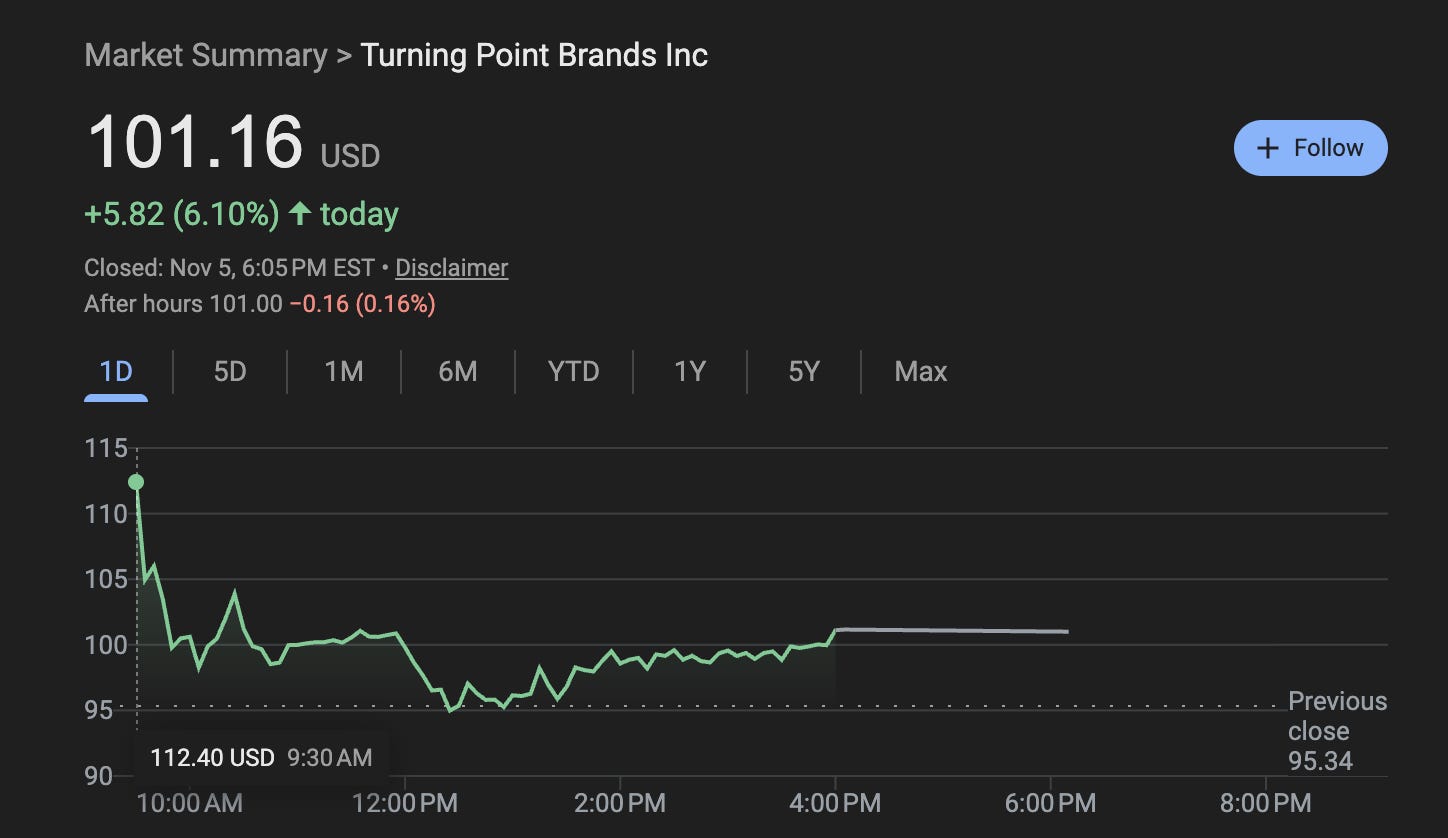Click the 100 y-axis label
The height and width of the screenshot is (838, 1448).
click(x=106, y=645)
